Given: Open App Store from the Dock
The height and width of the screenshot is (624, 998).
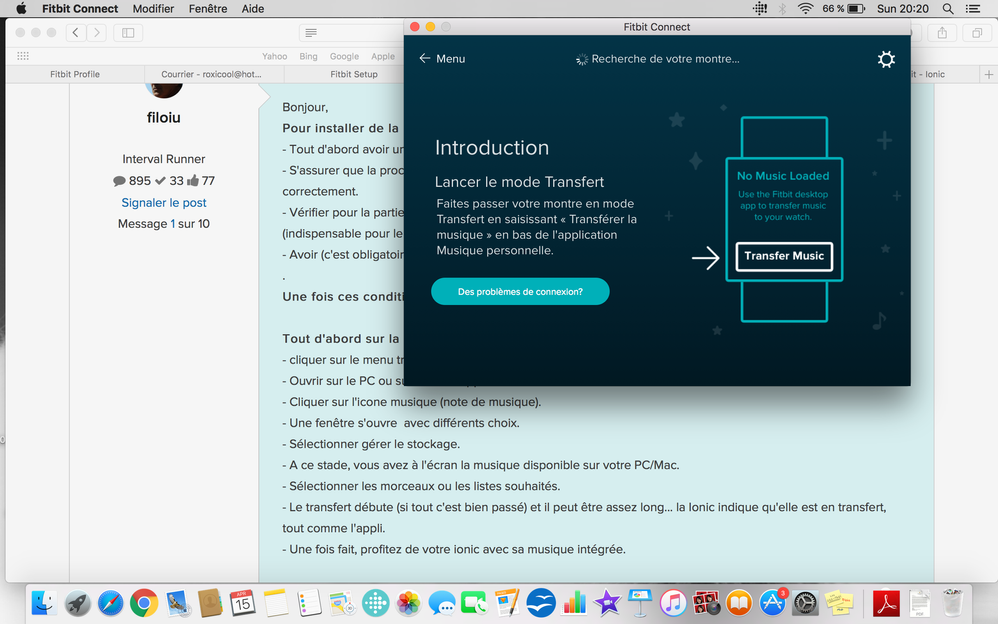Looking at the screenshot, I should (x=772, y=602).
